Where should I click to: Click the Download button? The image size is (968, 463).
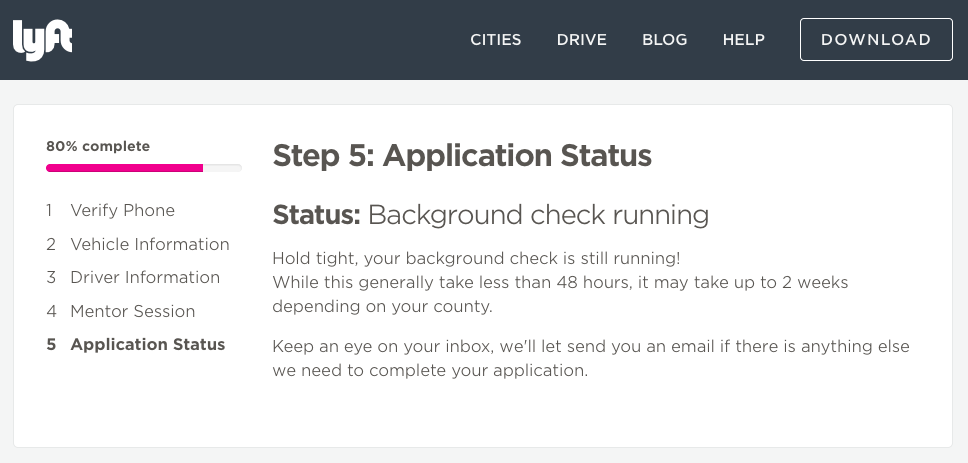click(876, 40)
